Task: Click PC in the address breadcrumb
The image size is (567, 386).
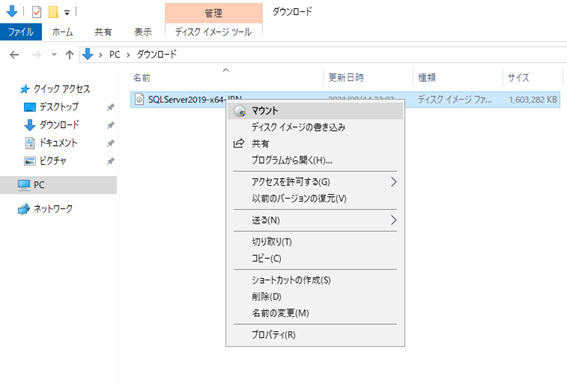Action: tap(115, 55)
